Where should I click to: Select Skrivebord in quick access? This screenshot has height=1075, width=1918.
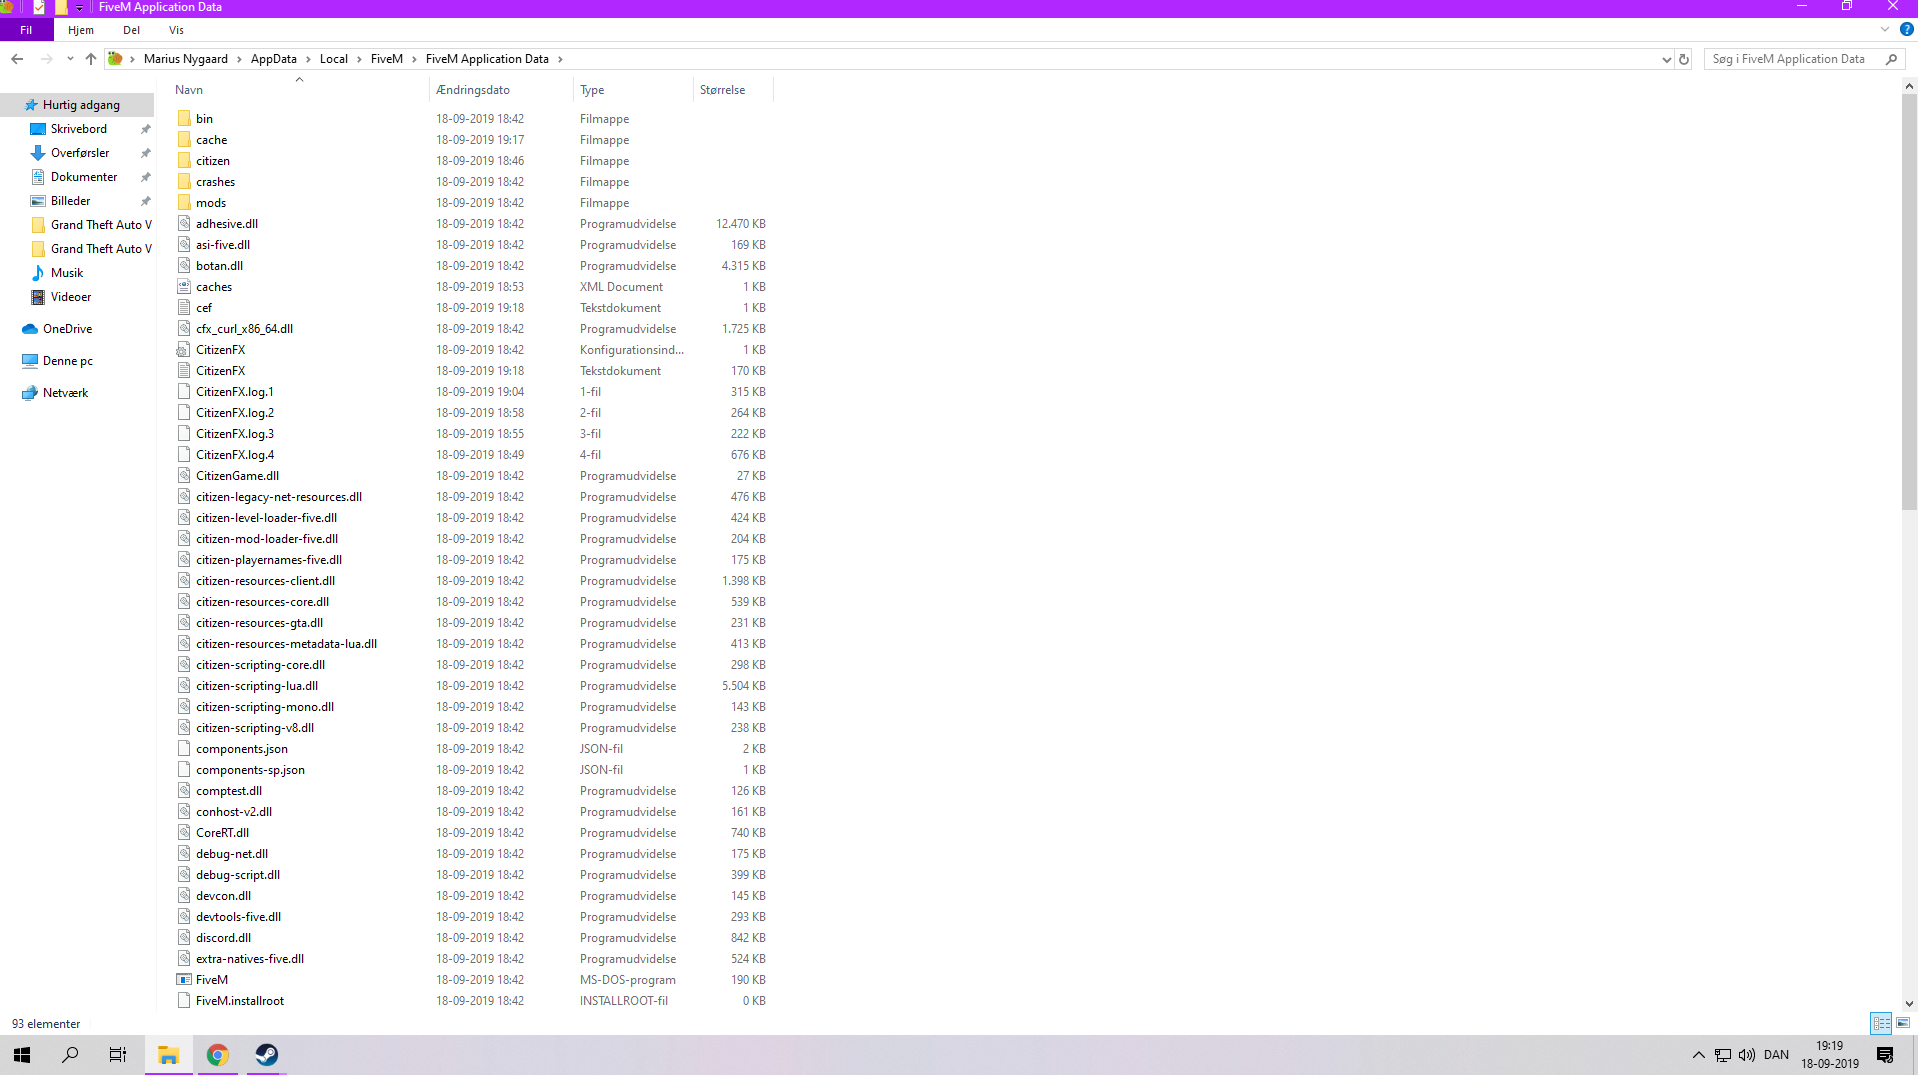pos(79,129)
